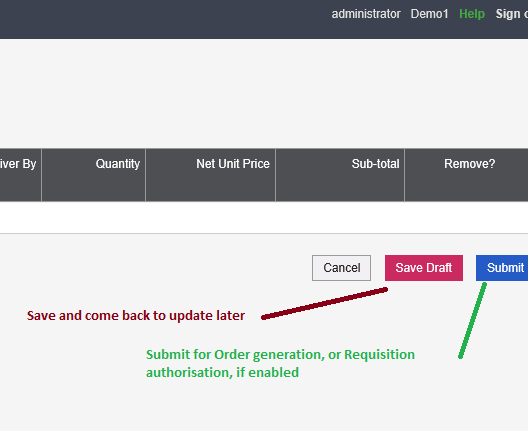Viewport: 528px width, 431px height.
Task: Click the red 'Save and come back' annotation
Action: pyautogui.click(x=136, y=316)
